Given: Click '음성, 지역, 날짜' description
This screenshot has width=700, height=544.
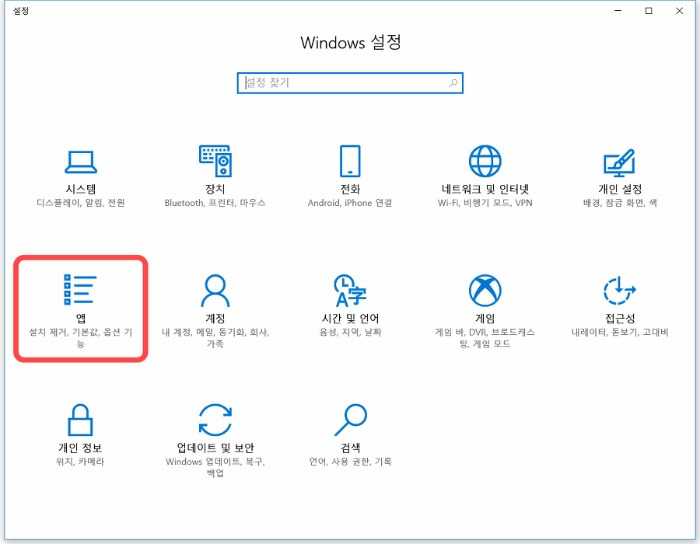Looking at the screenshot, I should tap(350, 332).
